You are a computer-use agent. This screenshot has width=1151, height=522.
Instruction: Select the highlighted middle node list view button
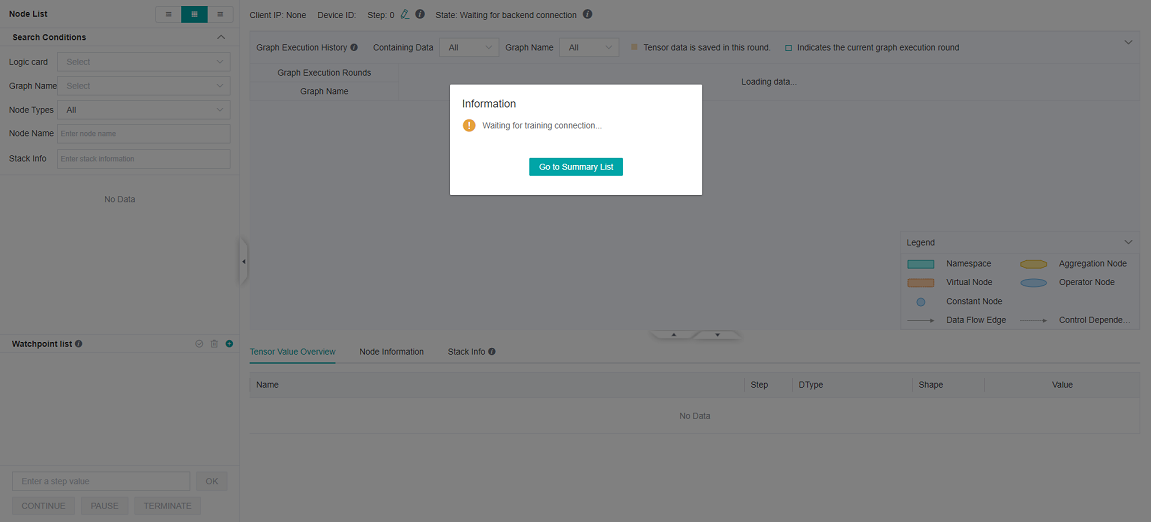click(194, 14)
